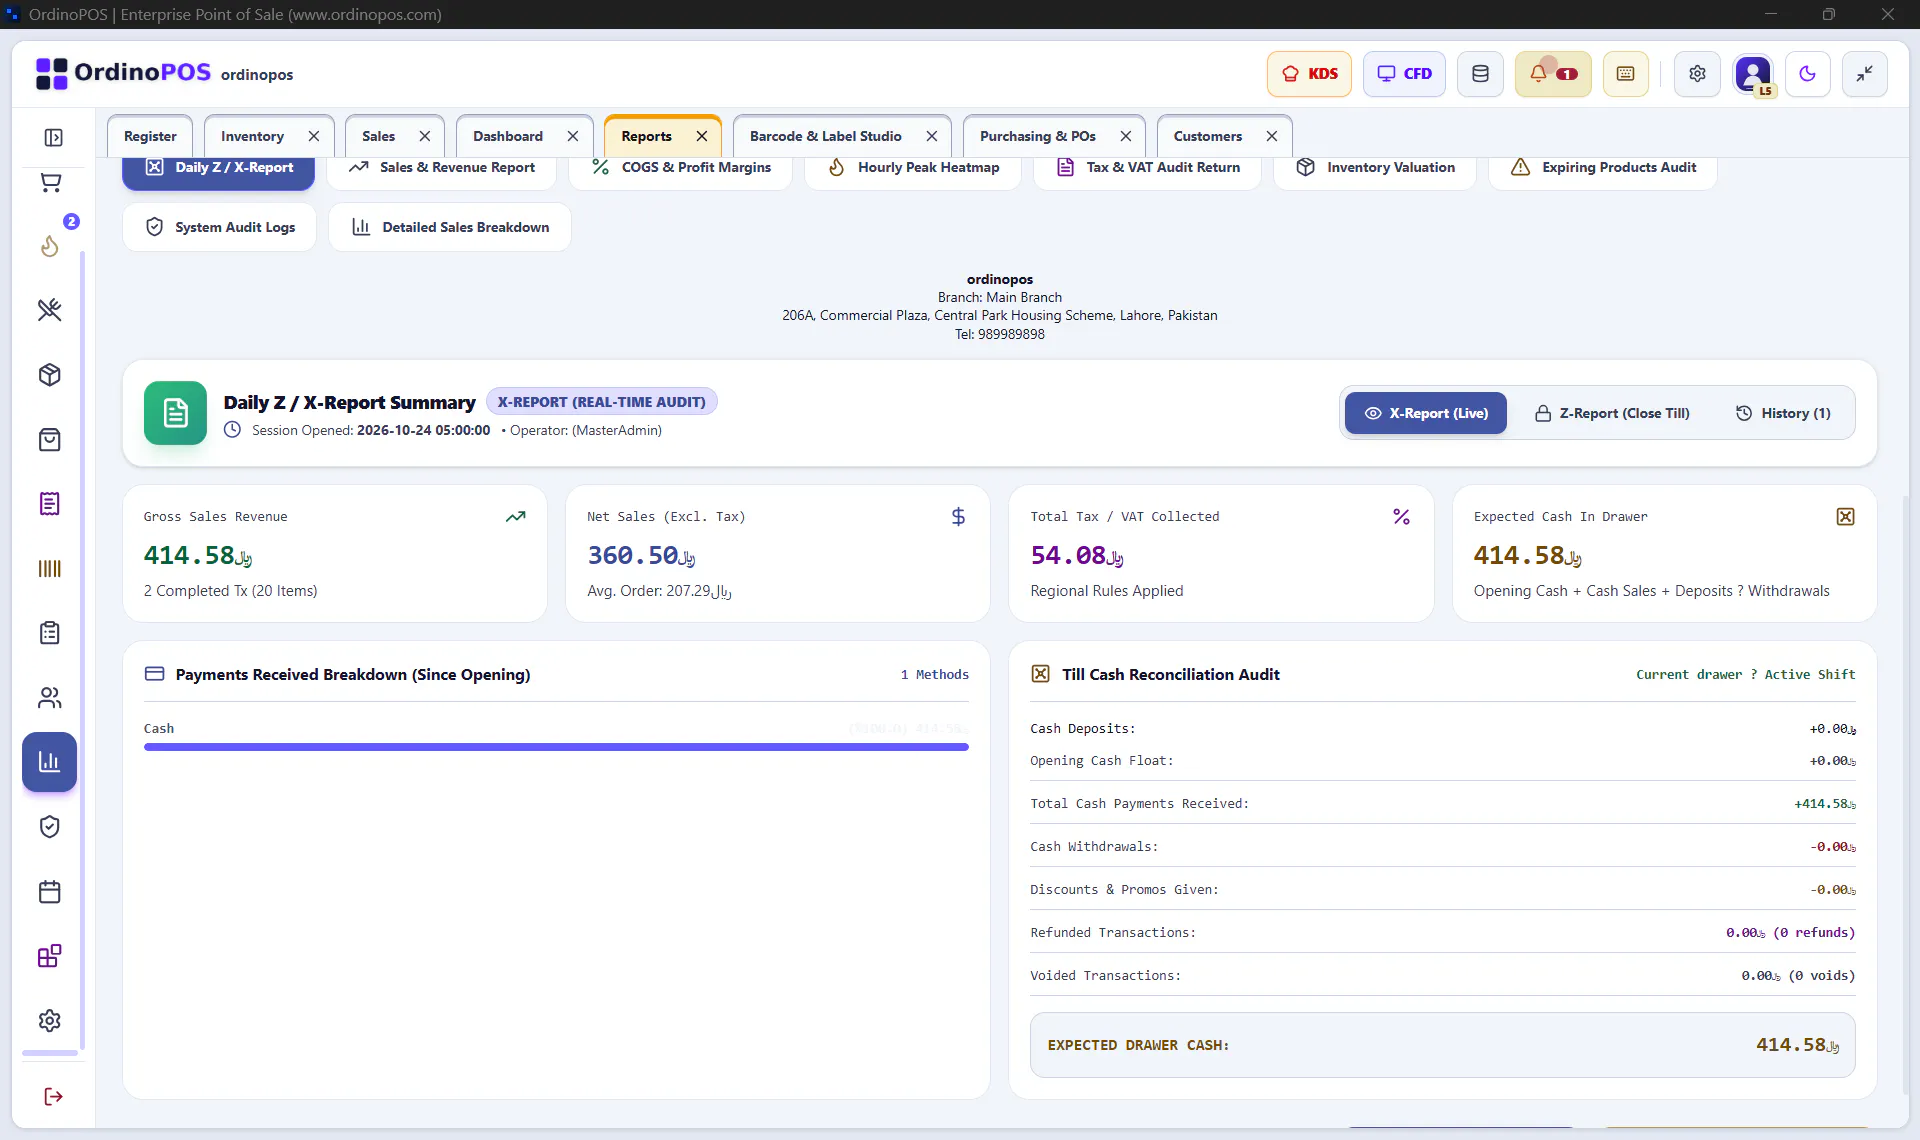Open the CFD customer display
Image resolution: width=1920 pixels, height=1140 pixels.
[x=1404, y=74]
